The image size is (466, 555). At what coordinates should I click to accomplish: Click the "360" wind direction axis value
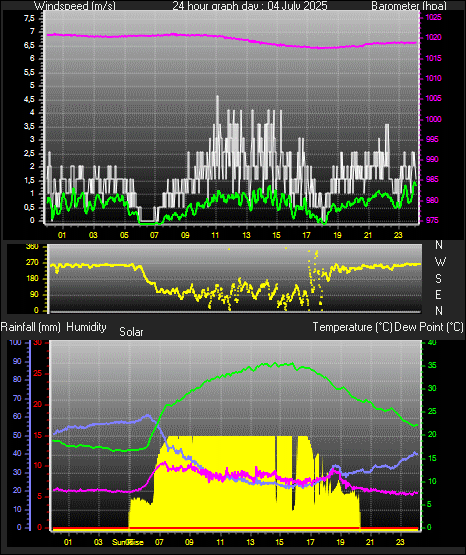pos(33,247)
